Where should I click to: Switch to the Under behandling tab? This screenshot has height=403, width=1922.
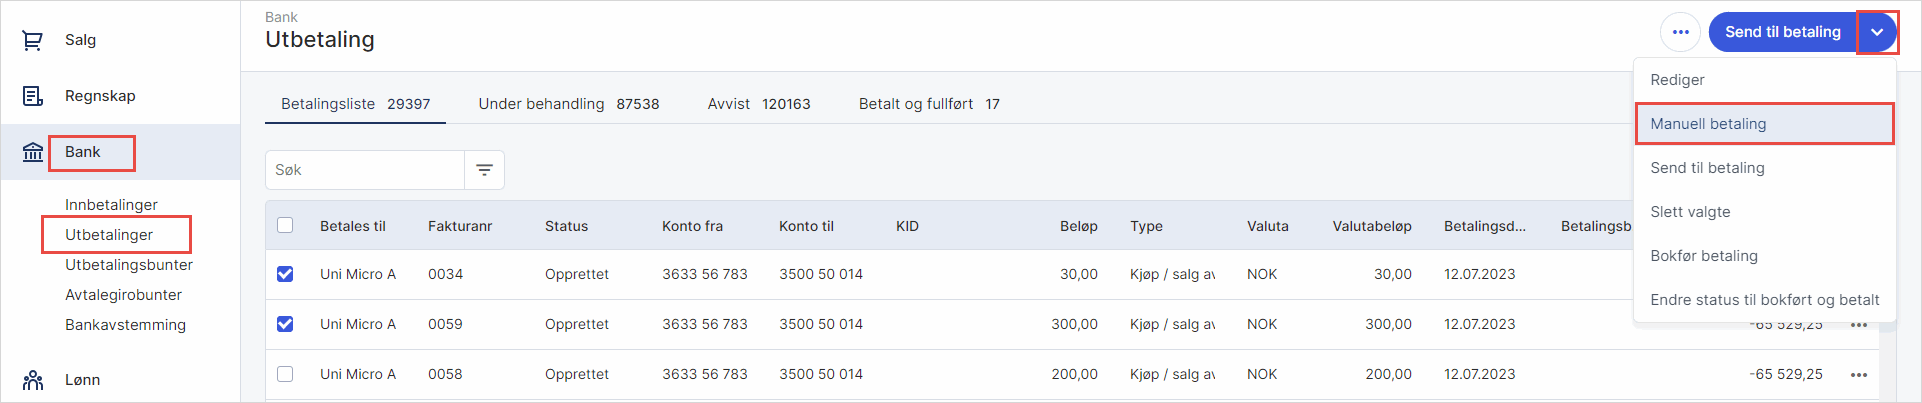pyautogui.click(x=568, y=104)
